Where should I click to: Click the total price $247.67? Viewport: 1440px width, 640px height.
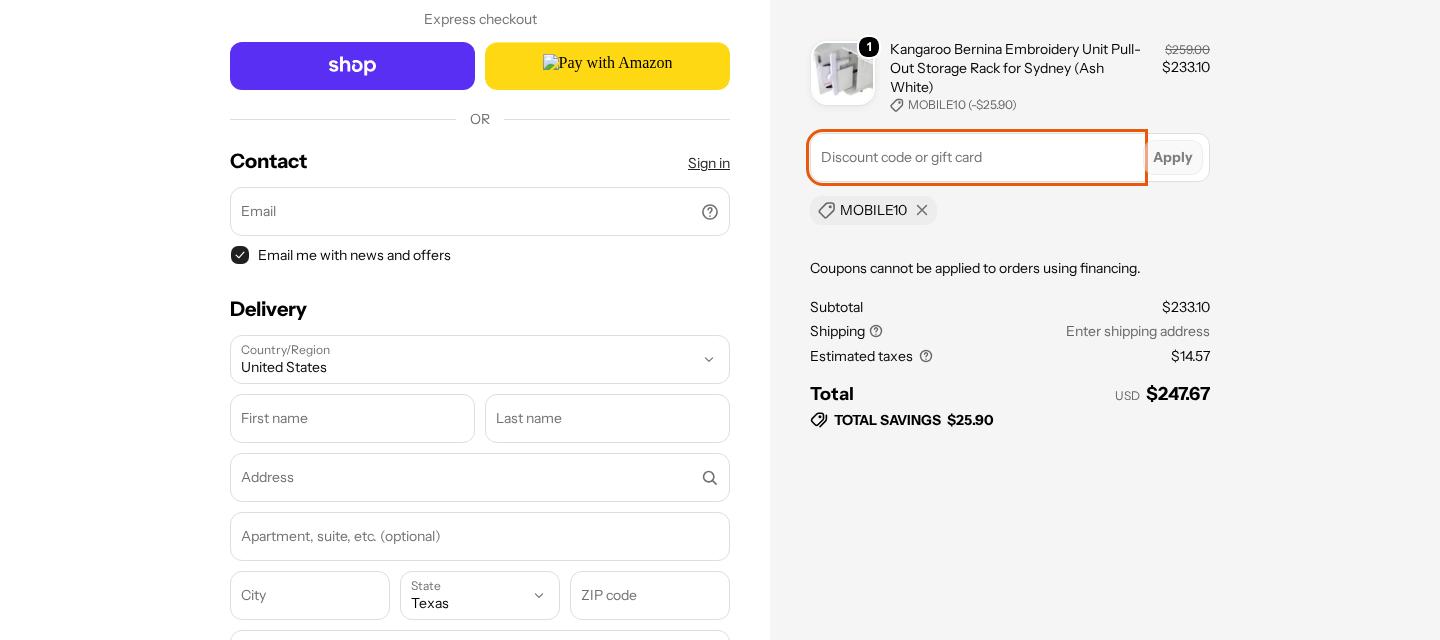click(1178, 394)
